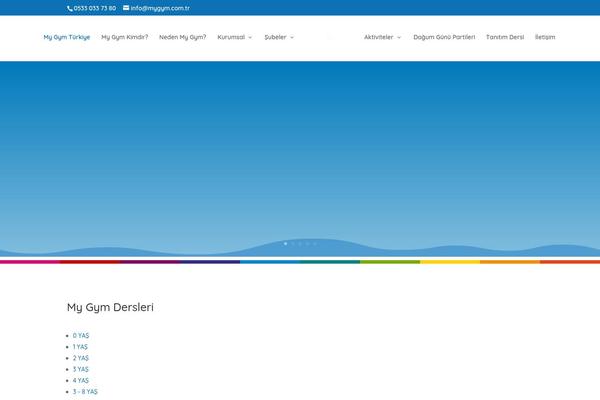Viewport: 600px width, 400px height.
Task: Open the Tanıtım Dersi page
Action: [505, 37]
